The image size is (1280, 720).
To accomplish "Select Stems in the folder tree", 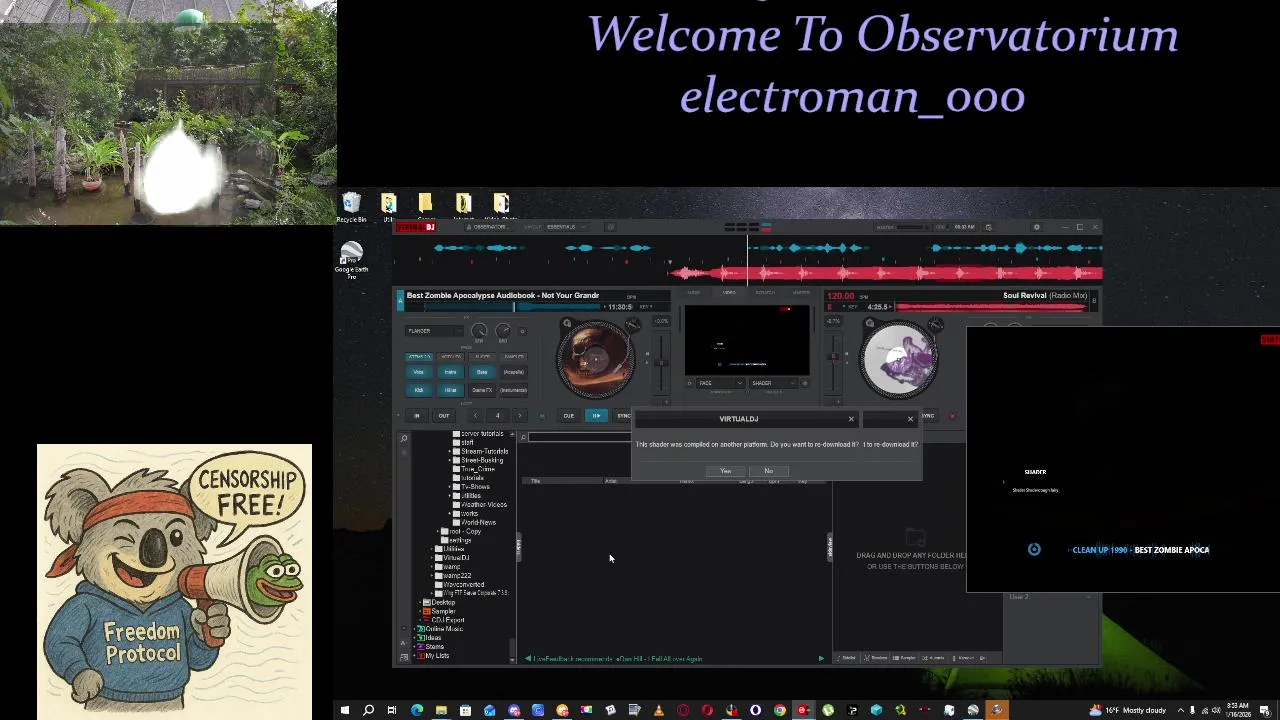I will (433, 647).
